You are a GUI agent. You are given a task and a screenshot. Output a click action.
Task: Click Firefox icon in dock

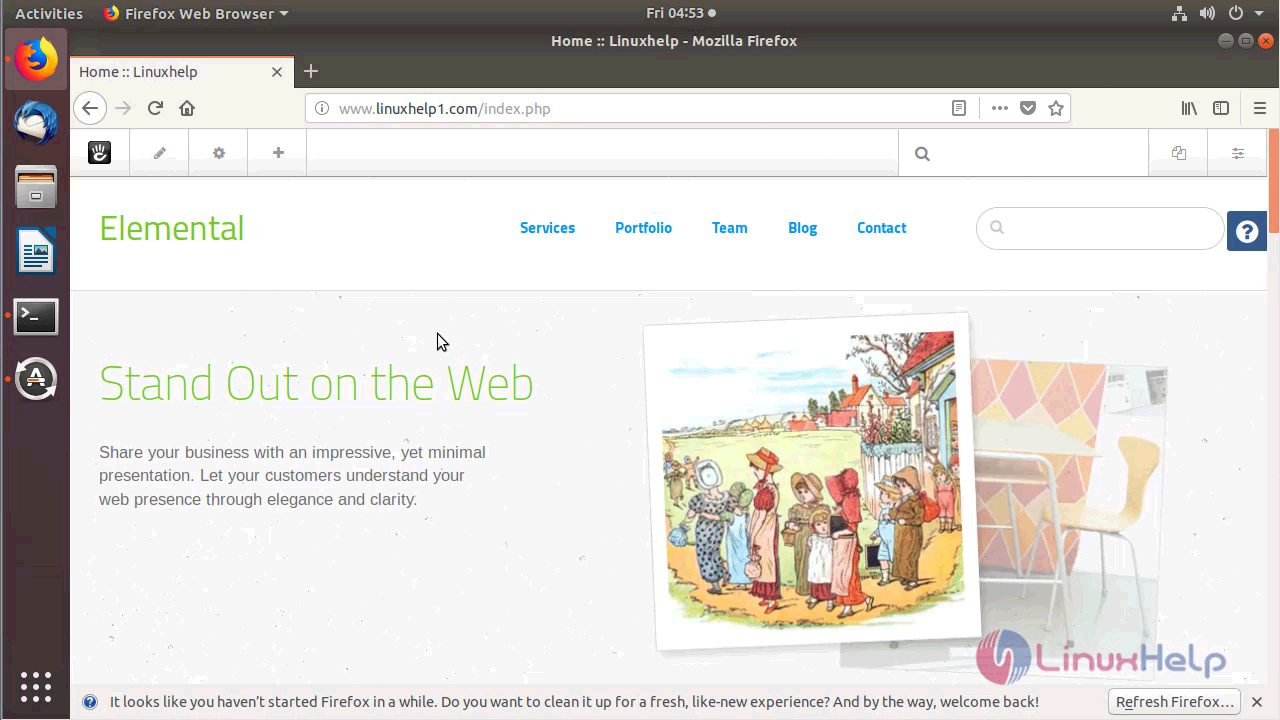pyautogui.click(x=36, y=60)
